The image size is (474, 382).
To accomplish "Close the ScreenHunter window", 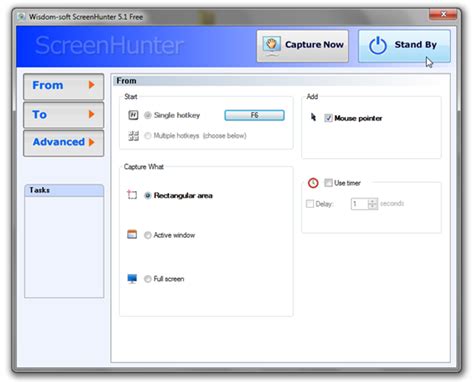I will pyautogui.click(x=443, y=14).
